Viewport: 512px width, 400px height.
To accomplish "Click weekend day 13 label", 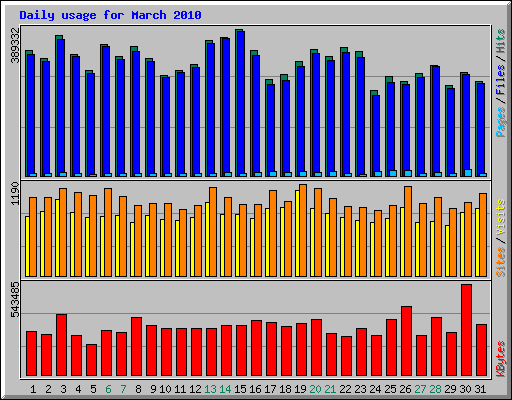I will click(210, 389).
